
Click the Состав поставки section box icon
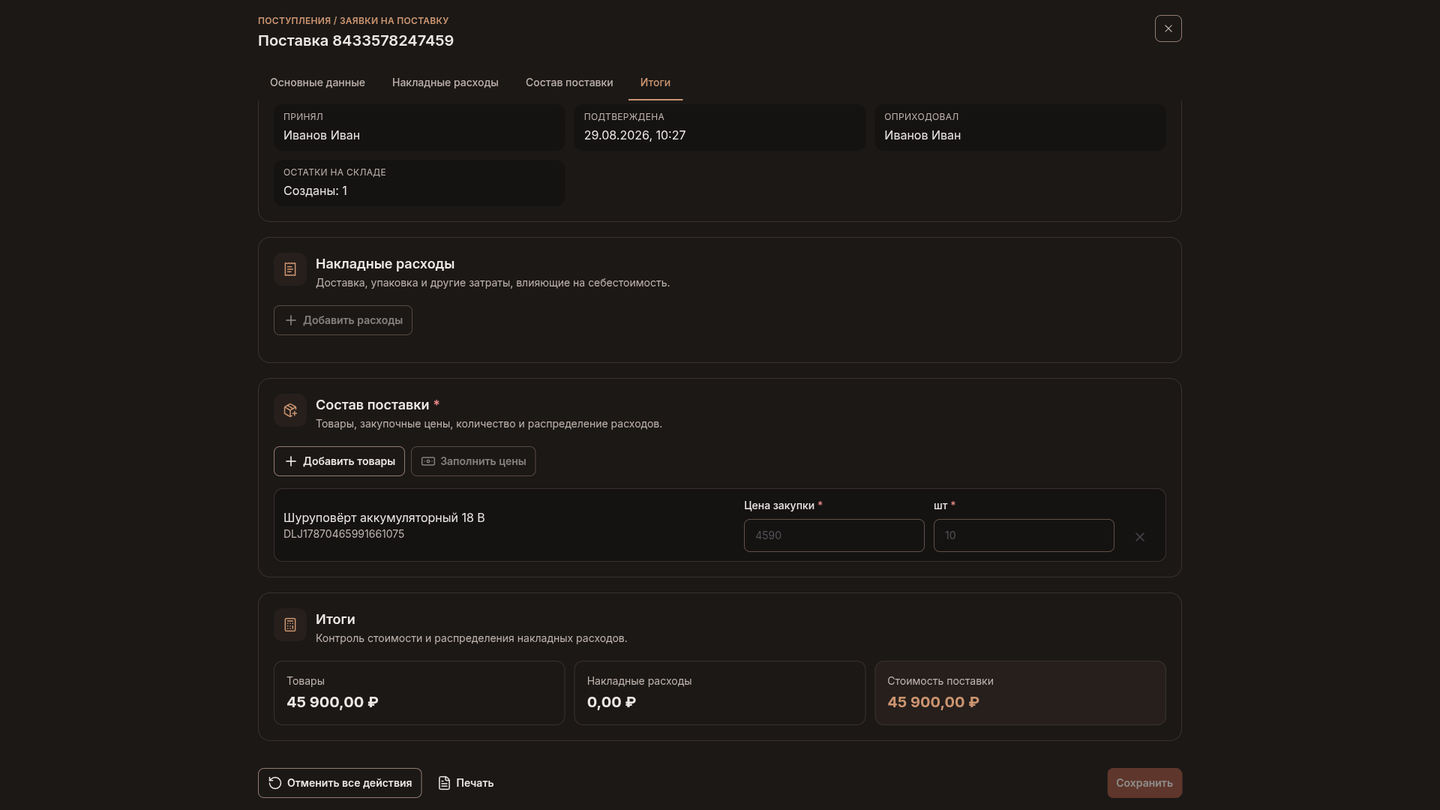(x=290, y=410)
